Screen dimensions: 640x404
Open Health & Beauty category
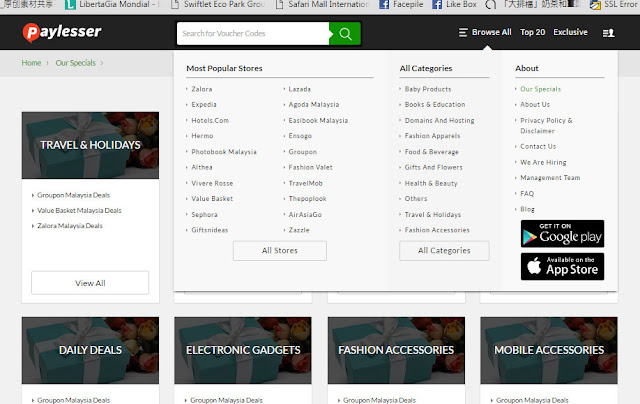coord(431,183)
